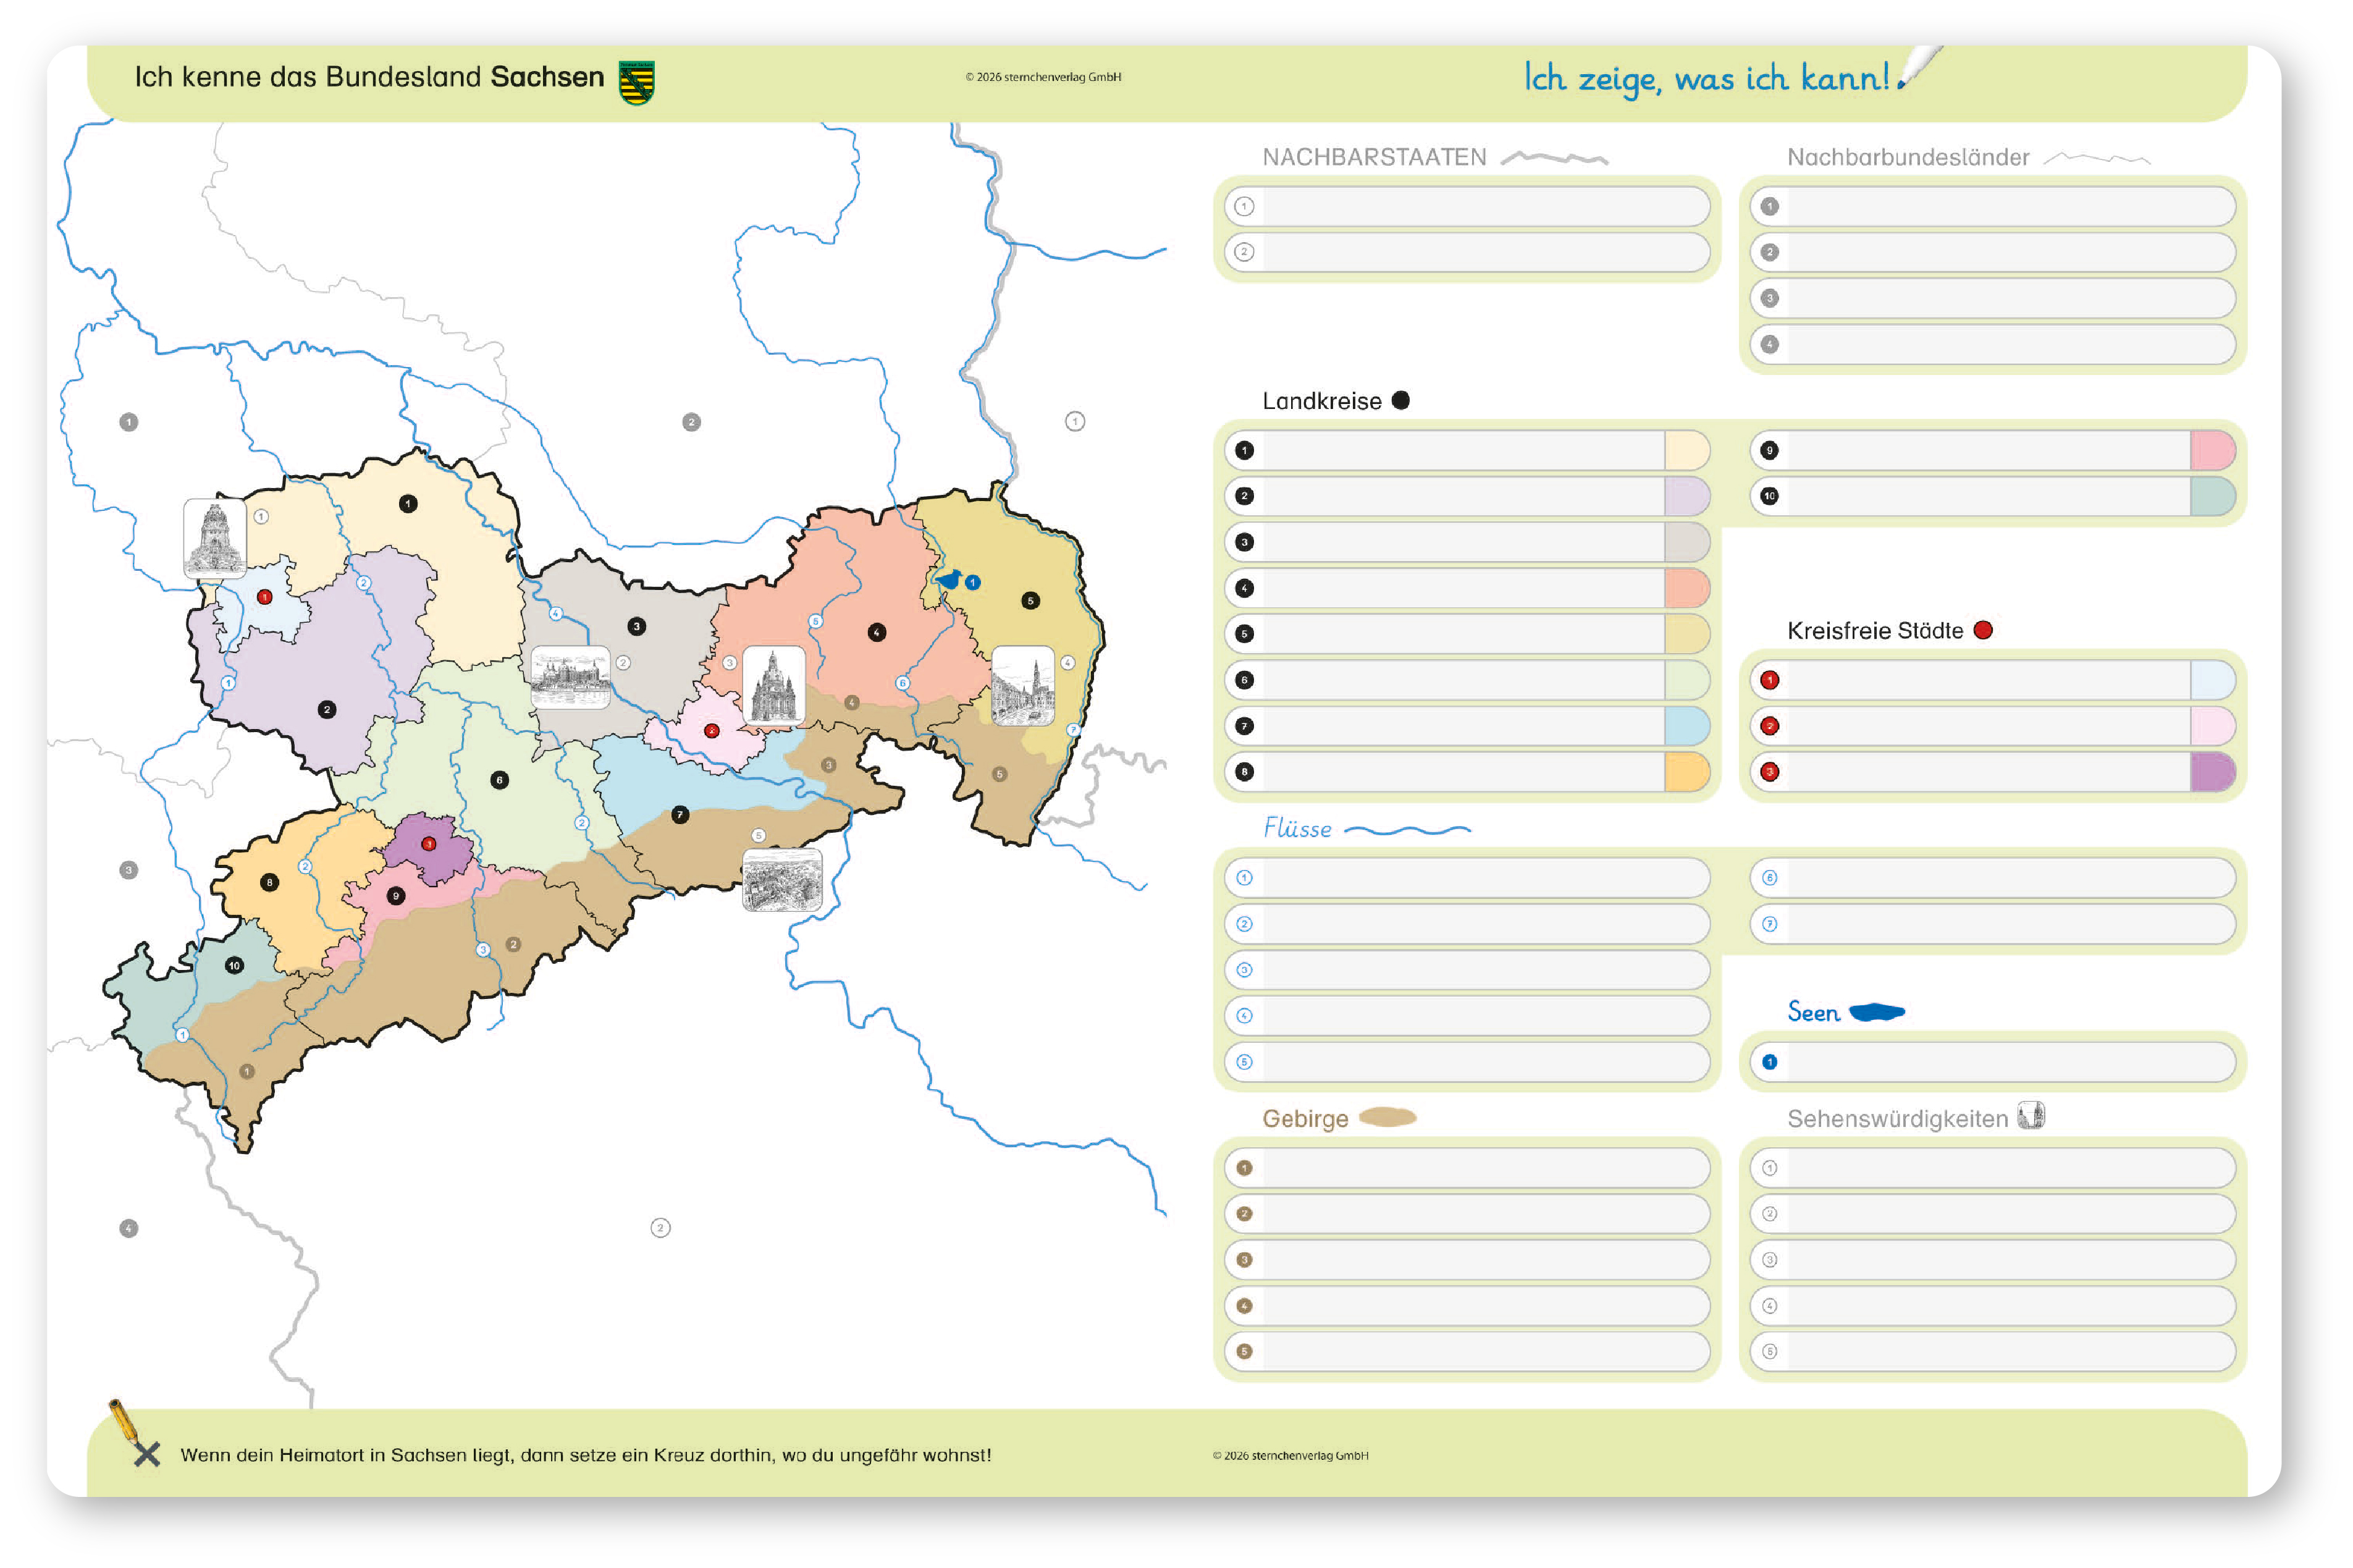Click the Sachsen coat of arms icon

tap(636, 82)
